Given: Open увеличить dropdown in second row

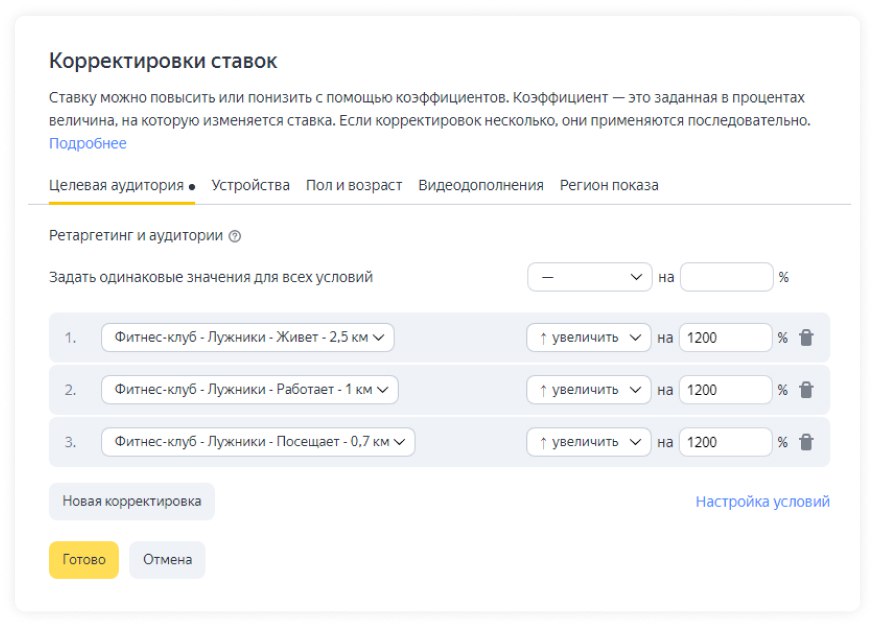Looking at the screenshot, I should tap(589, 390).
